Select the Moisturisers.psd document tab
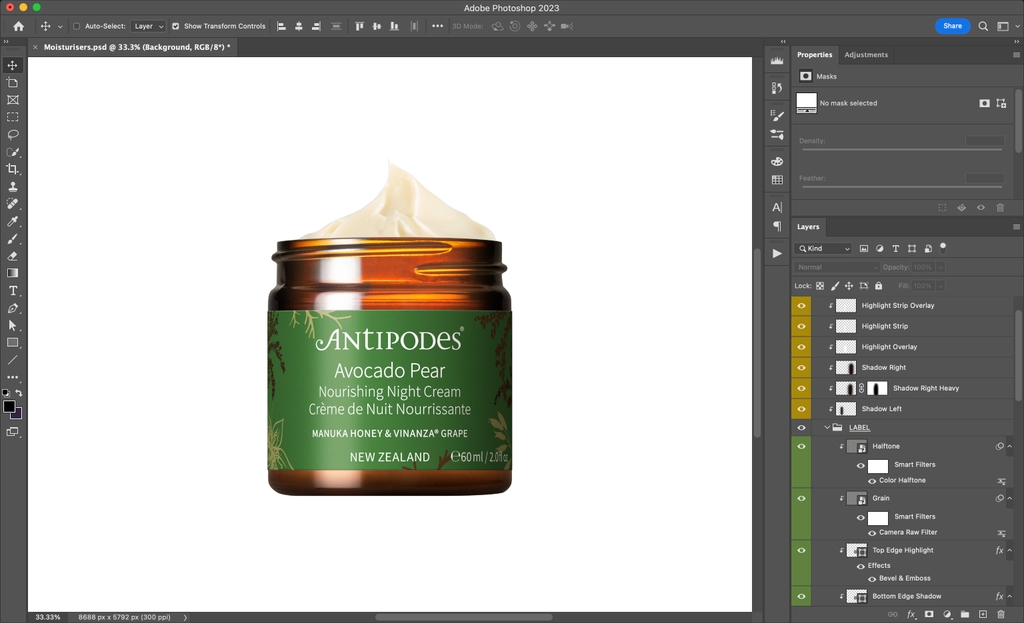 pyautogui.click(x=137, y=47)
